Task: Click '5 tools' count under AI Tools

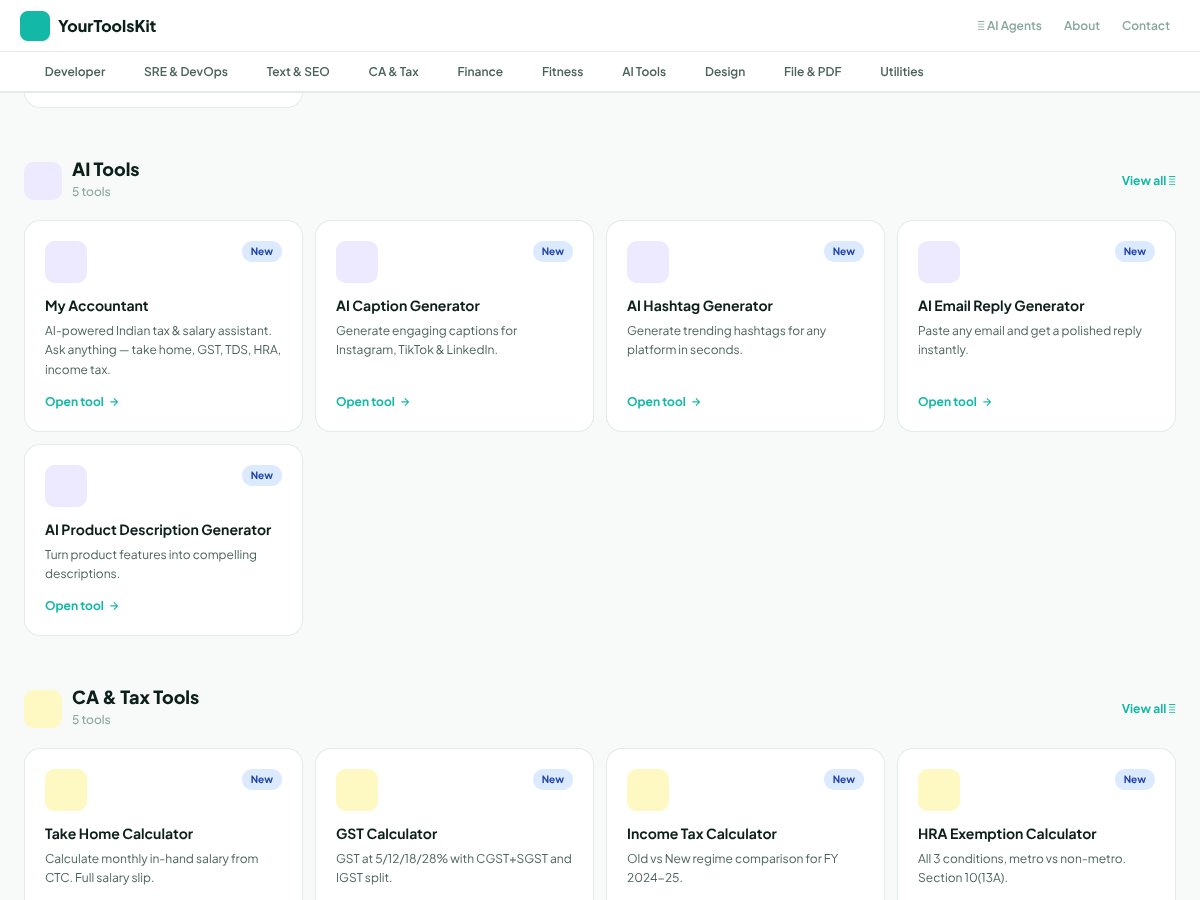Action: pyautogui.click(x=91, y=192)
